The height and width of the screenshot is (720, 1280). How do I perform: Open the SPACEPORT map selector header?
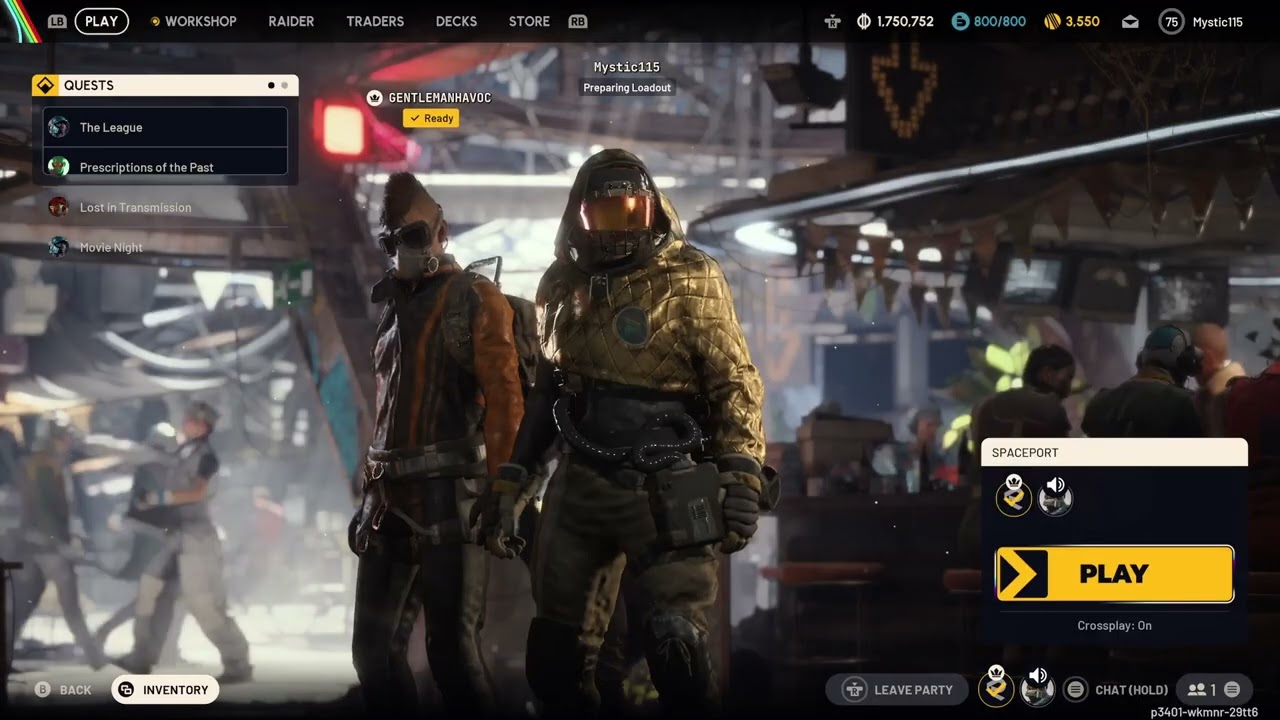1114,452
